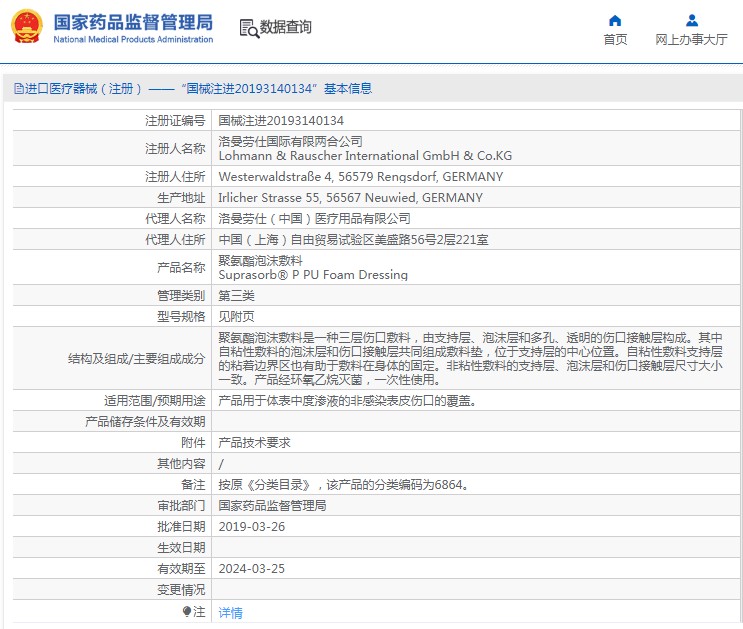Click the 数据查询 heading
This screenshot has height=629, width=743.
click(x=285, y=27)
